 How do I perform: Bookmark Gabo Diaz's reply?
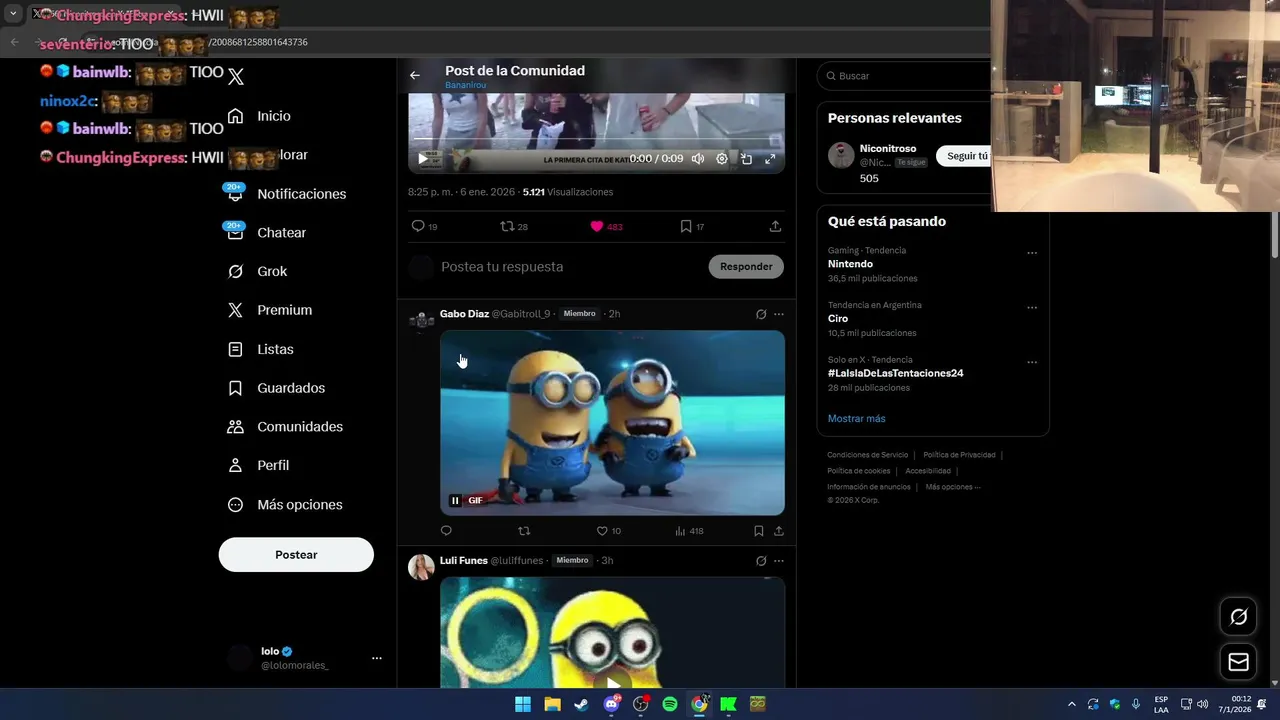pyautogui.click(x=759, y=531)
